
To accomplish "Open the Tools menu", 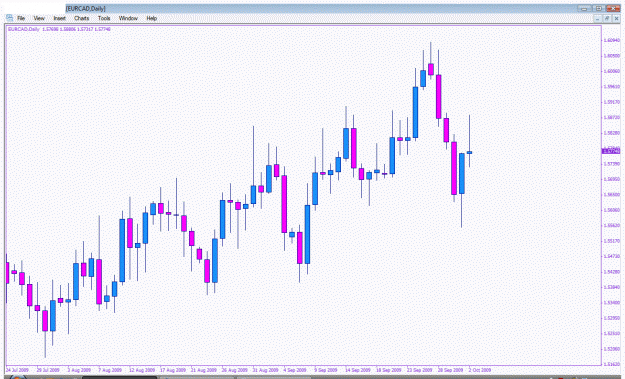I will coord(104,18).
